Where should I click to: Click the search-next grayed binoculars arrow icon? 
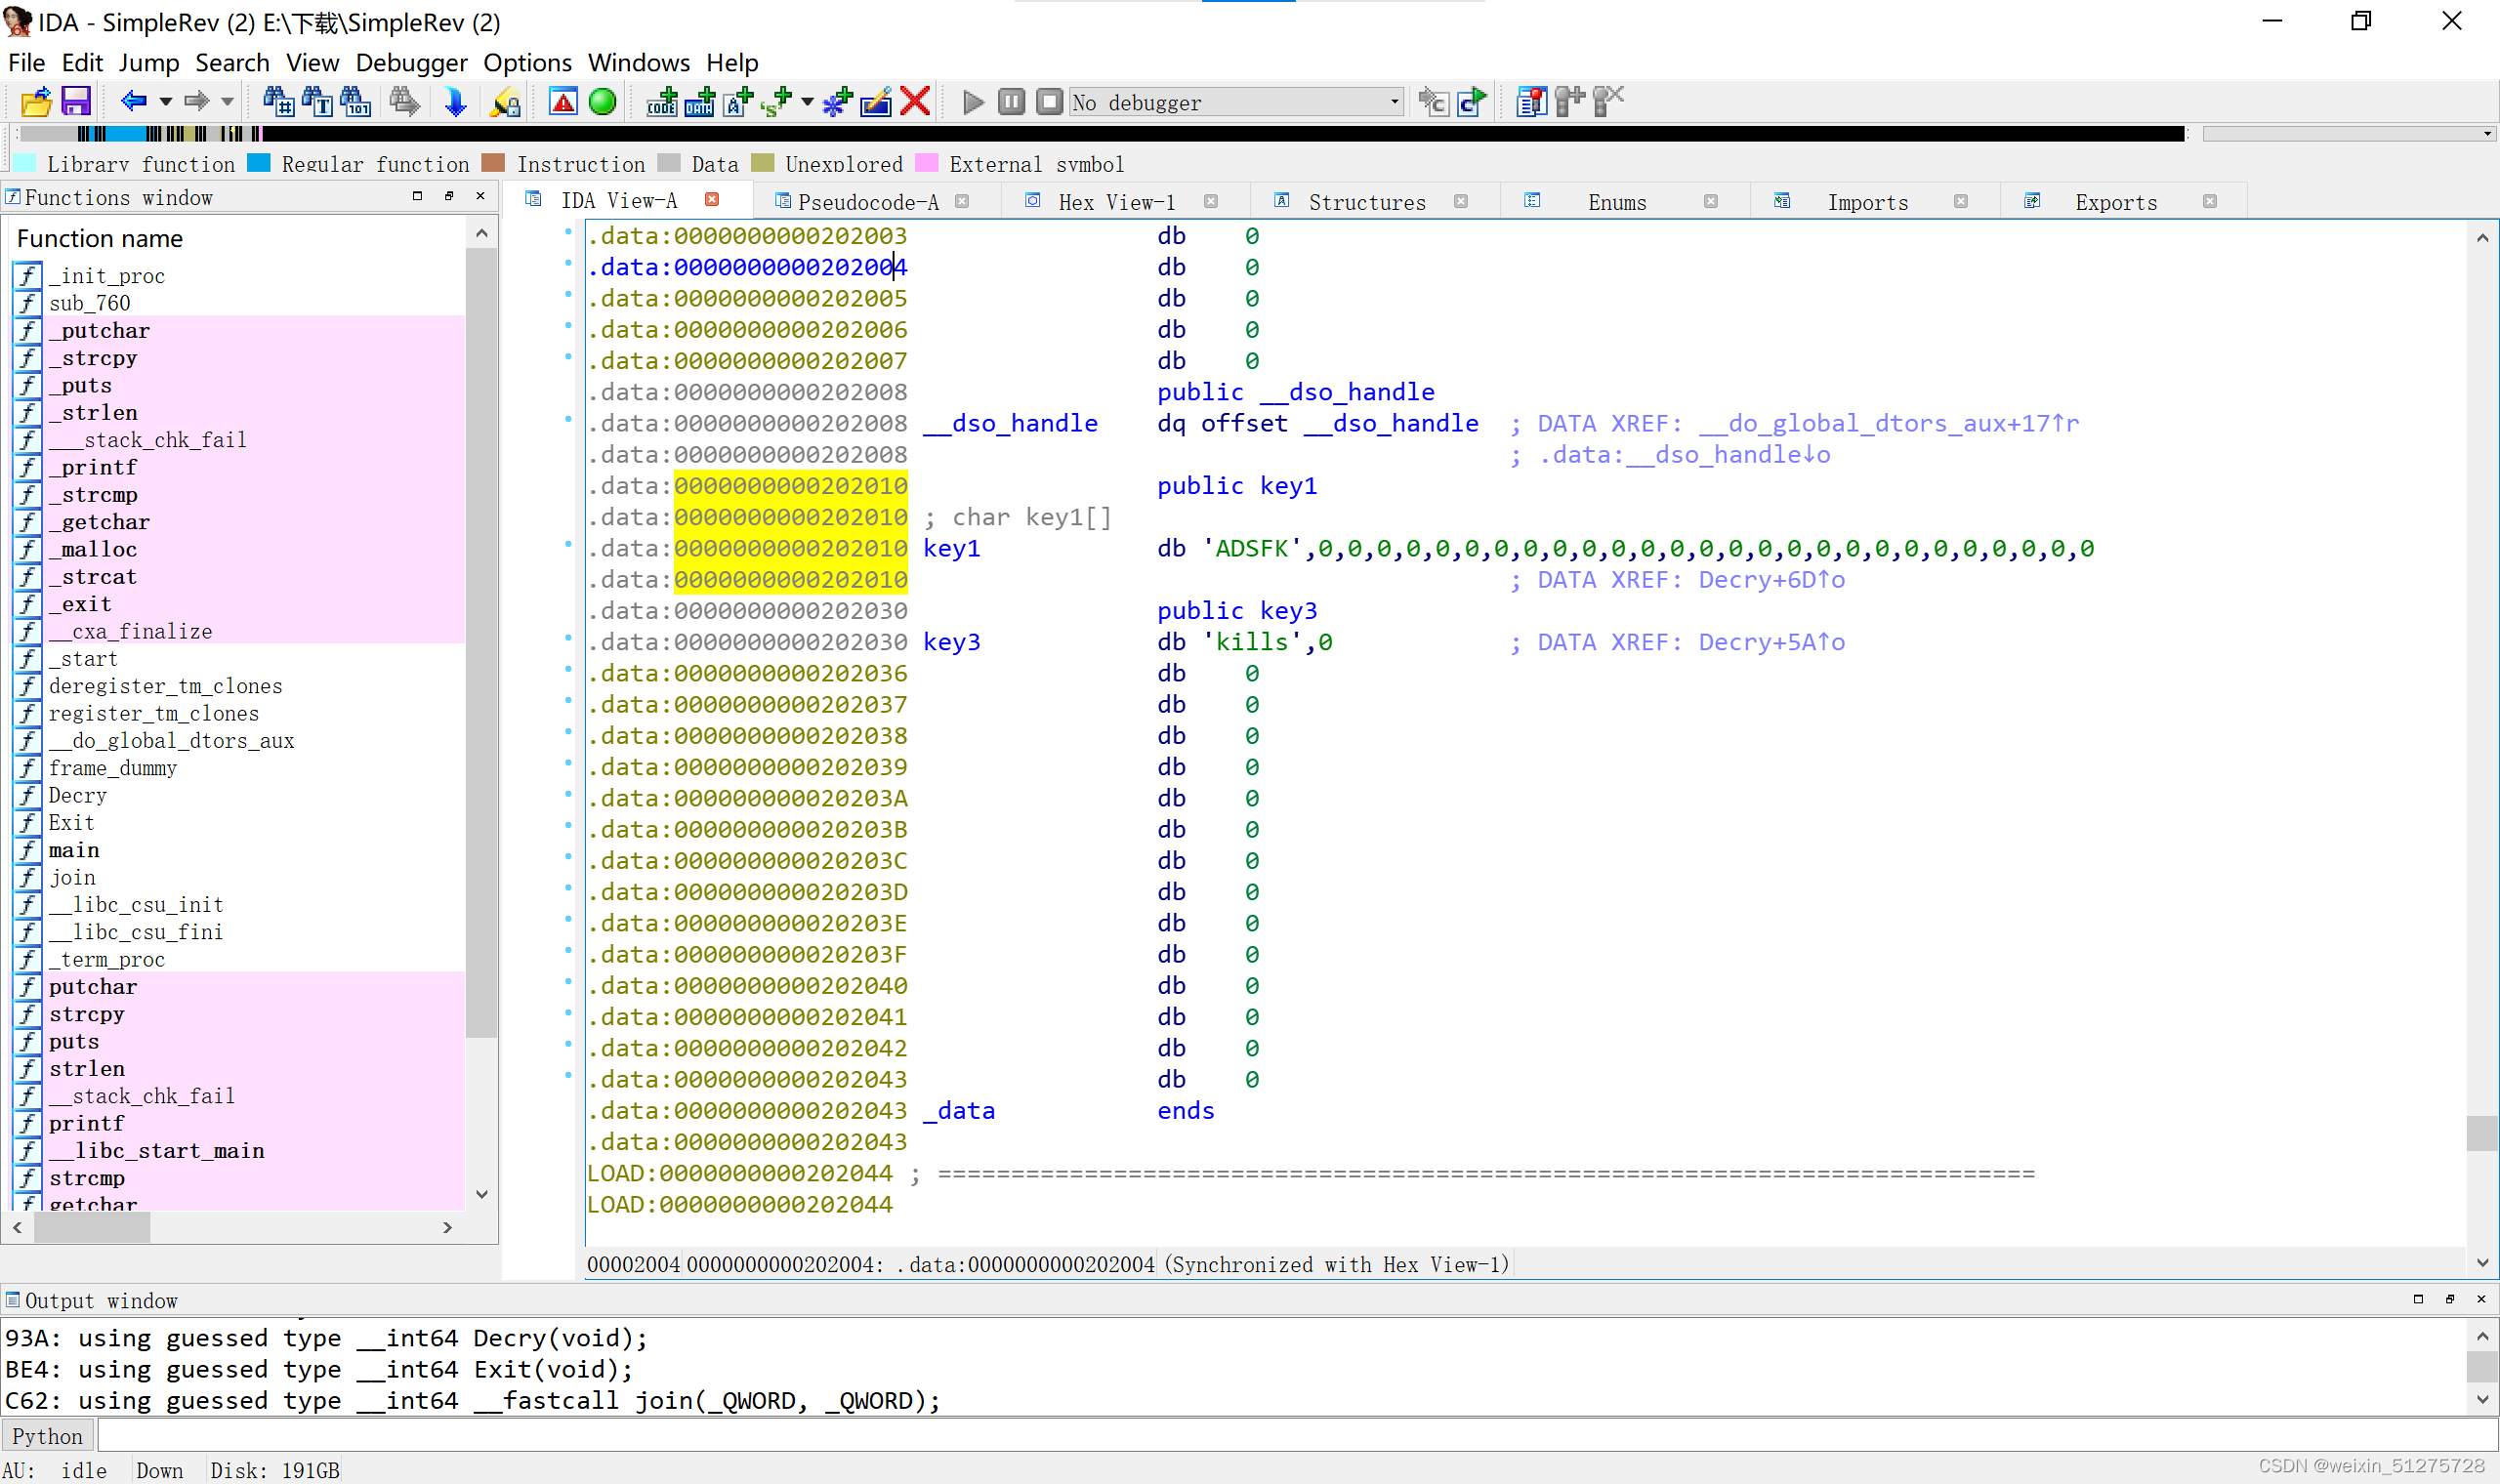tap(404, 102)
